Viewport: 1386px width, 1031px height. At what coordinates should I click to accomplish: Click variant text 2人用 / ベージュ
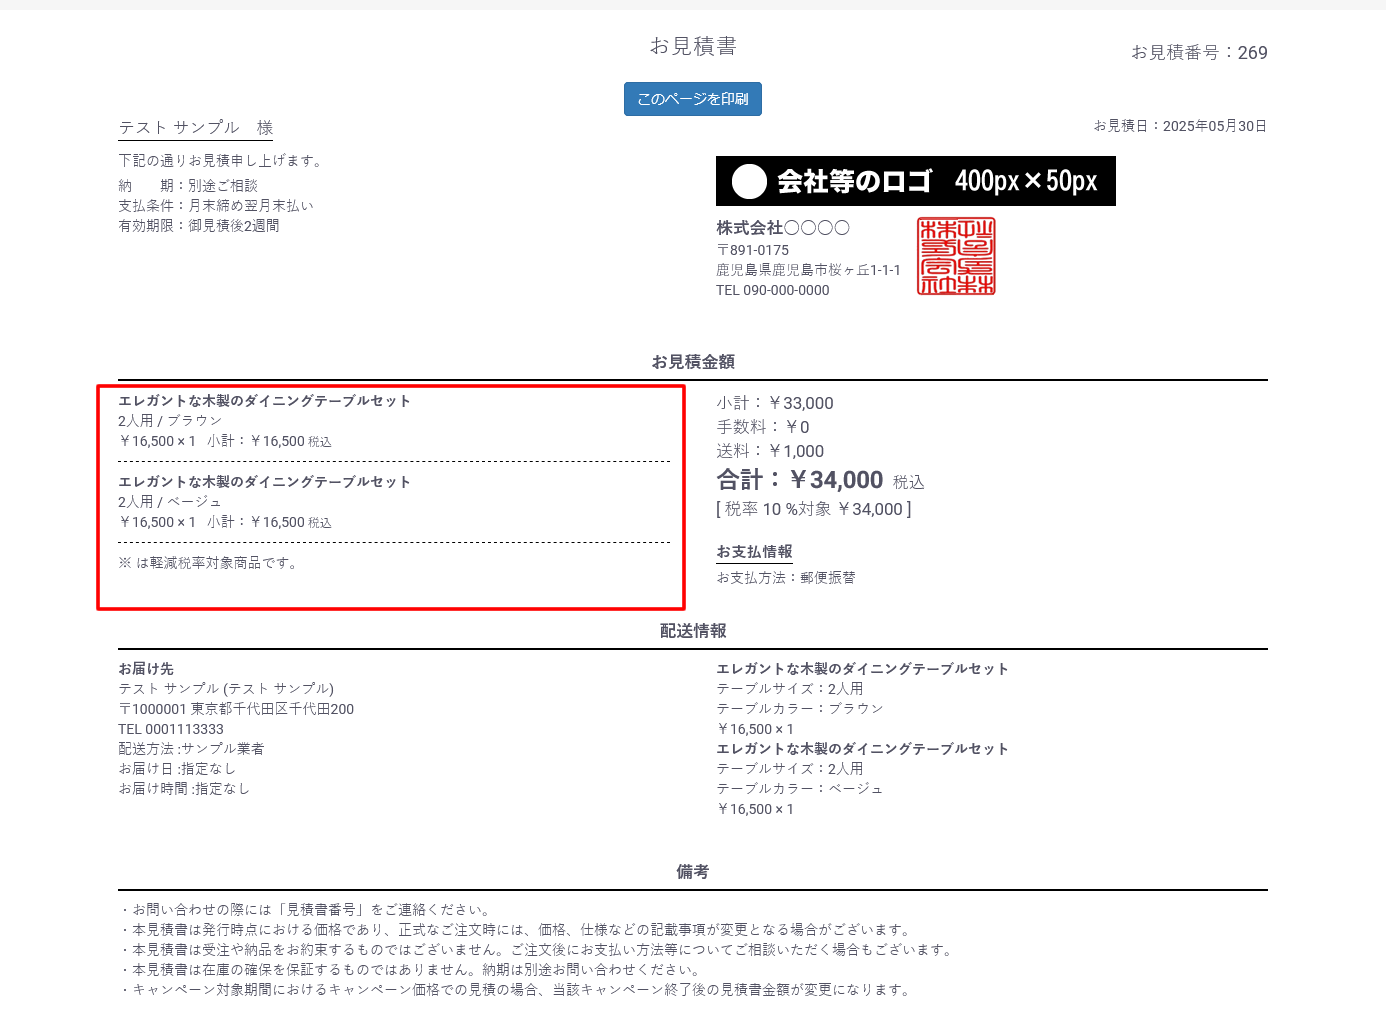pos(170,502)
